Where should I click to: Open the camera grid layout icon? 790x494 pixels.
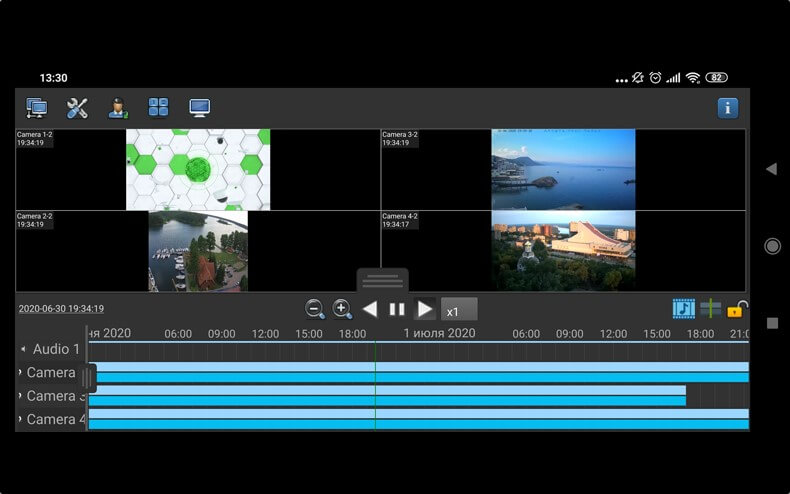158,108
